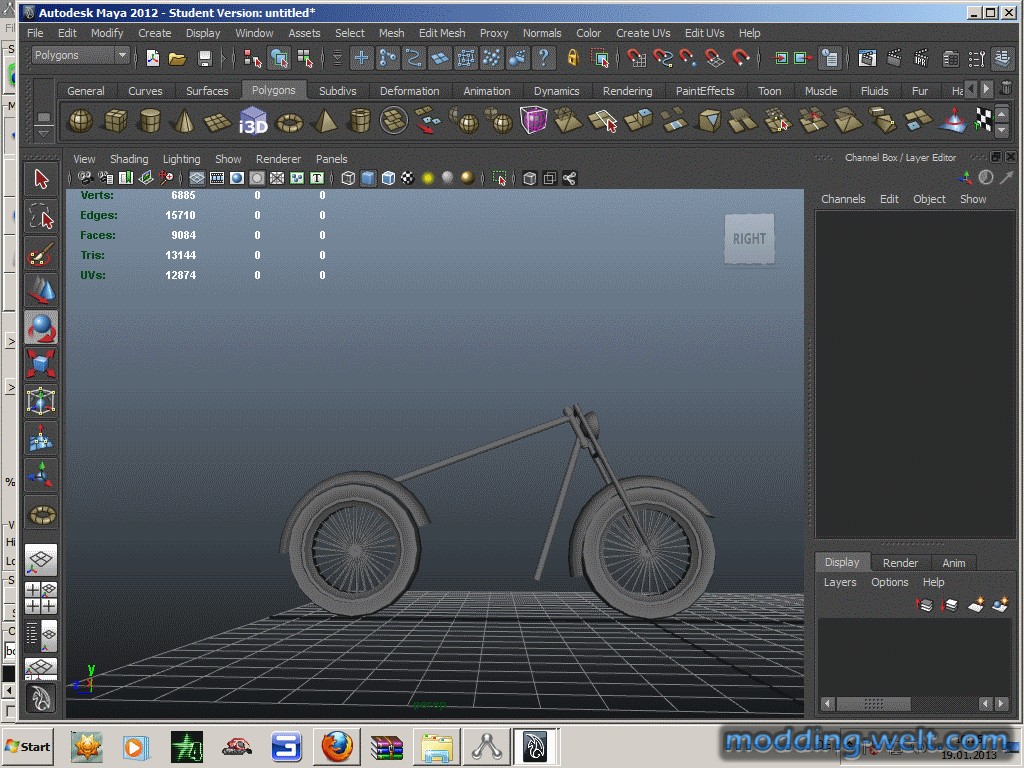Click the Save Scene disk icon
Viewport: 1024px width, 768px height.
coord(204,59)
